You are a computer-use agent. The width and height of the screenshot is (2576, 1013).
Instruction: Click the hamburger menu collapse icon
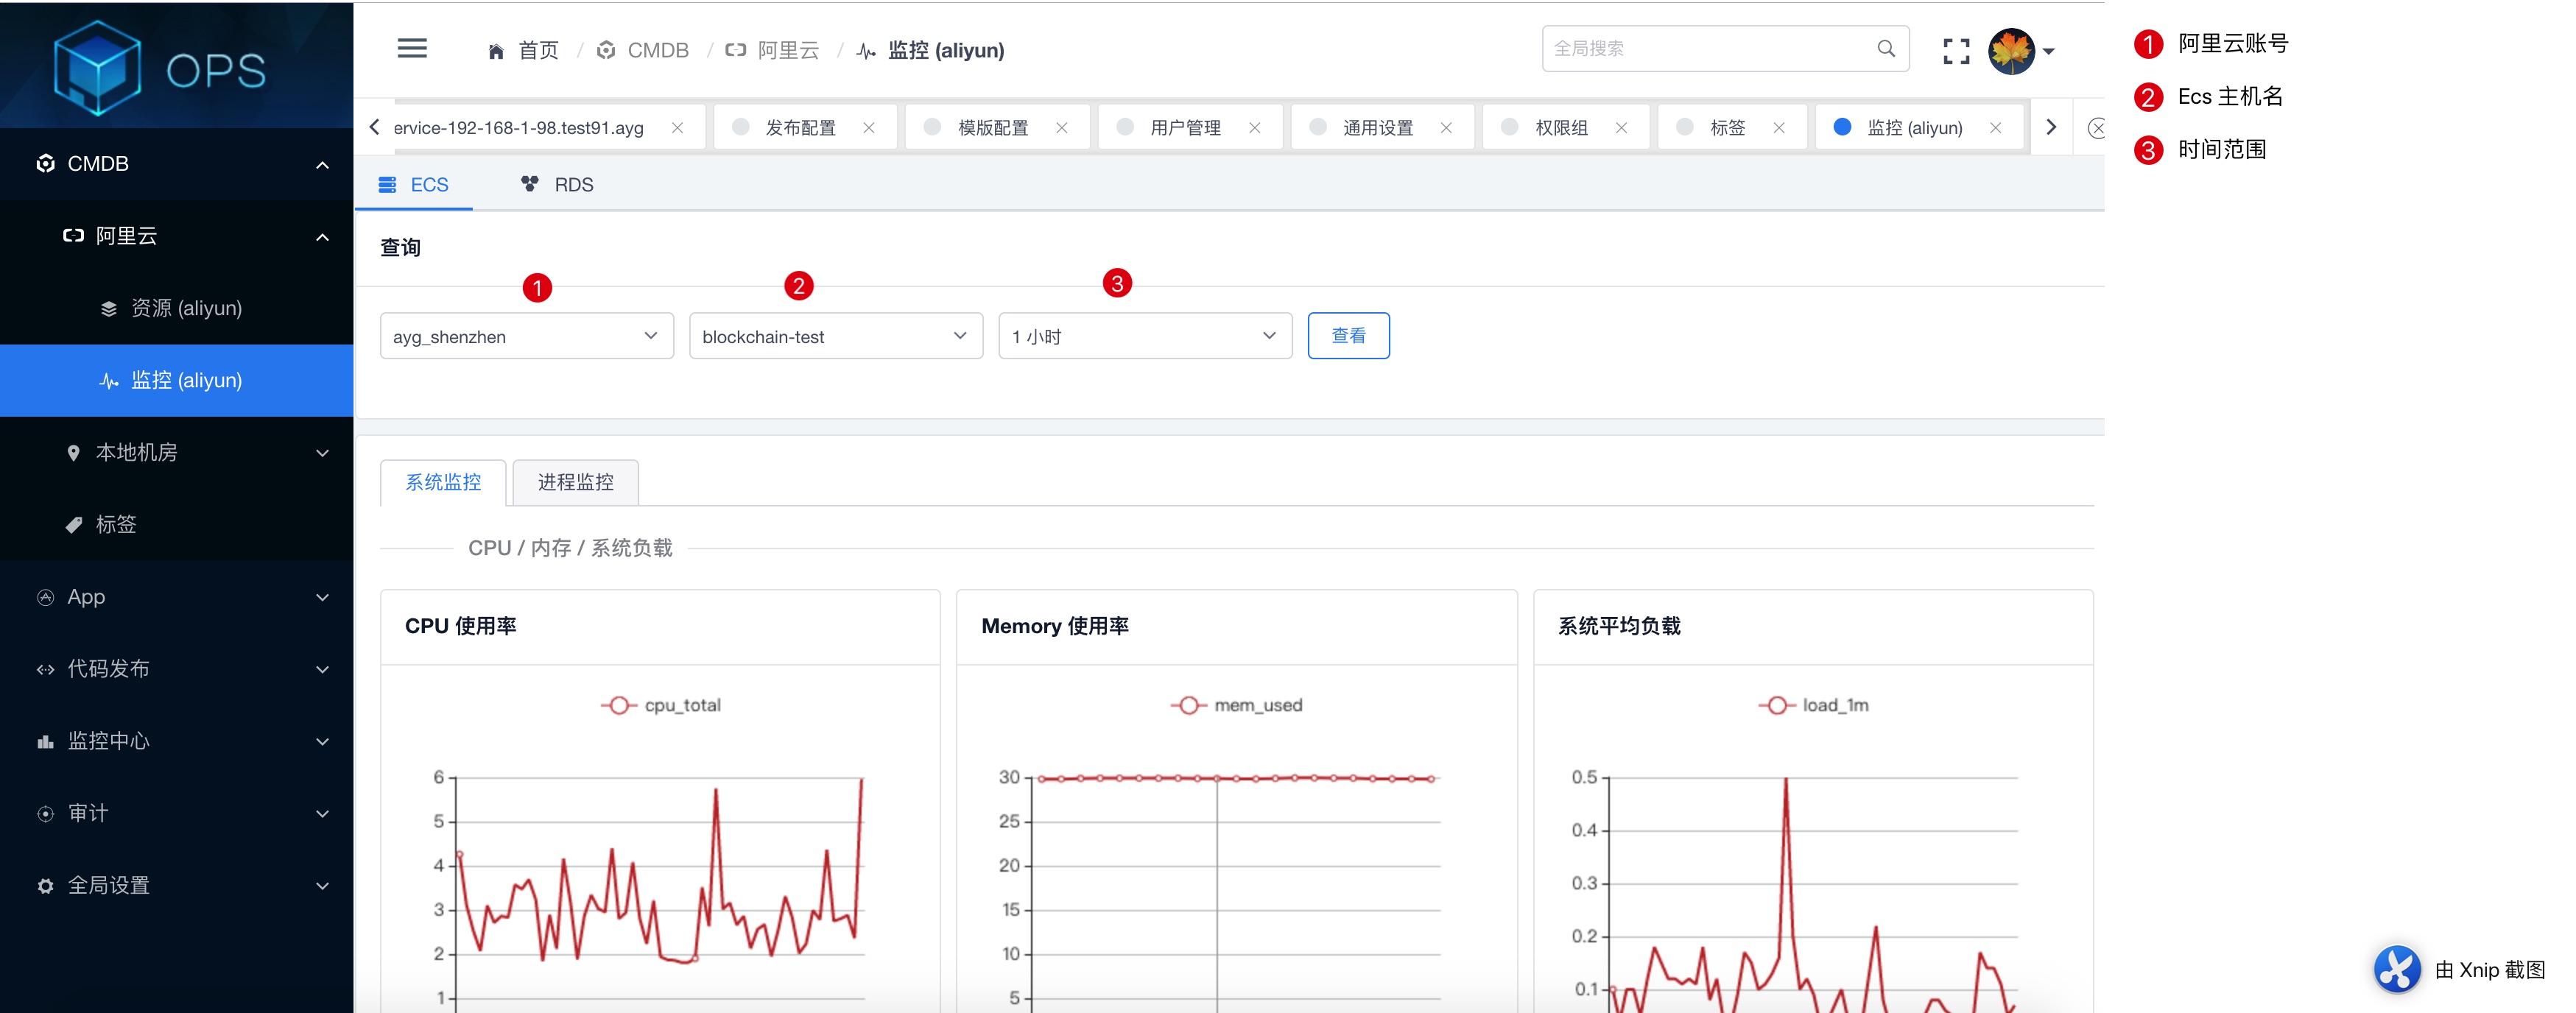(x=412, y=49)
